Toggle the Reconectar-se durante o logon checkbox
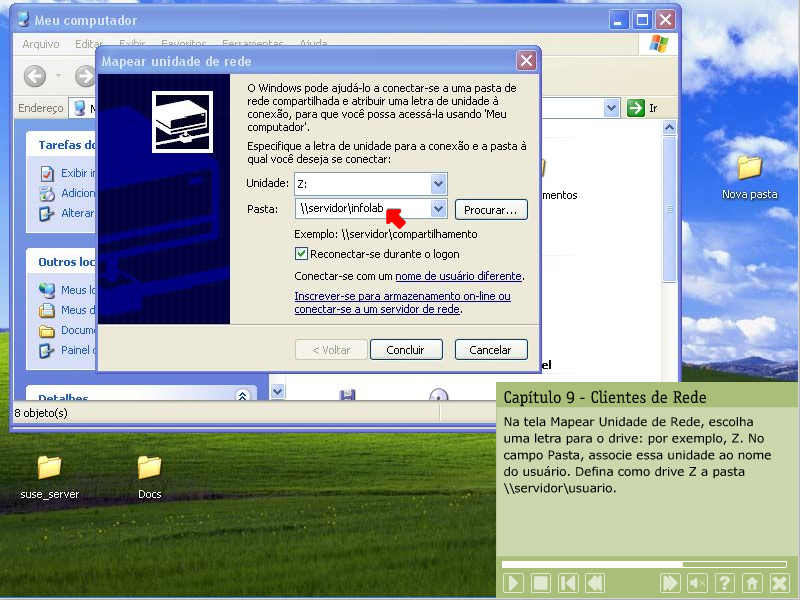This screenshot has width=800, height=600. tap(302, 254)
